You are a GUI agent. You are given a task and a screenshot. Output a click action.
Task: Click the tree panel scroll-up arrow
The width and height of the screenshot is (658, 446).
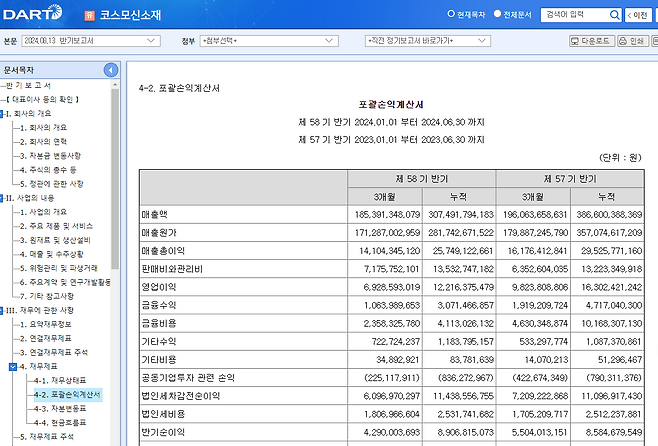point(115,84)
